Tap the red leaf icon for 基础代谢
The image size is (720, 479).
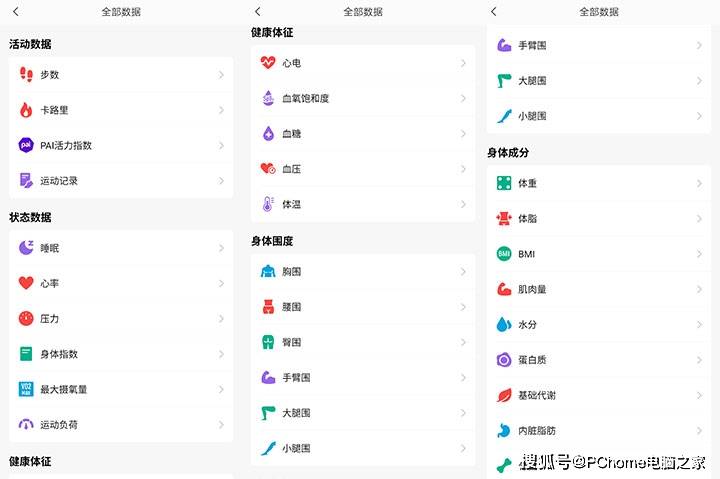click(x=504, y=395)
